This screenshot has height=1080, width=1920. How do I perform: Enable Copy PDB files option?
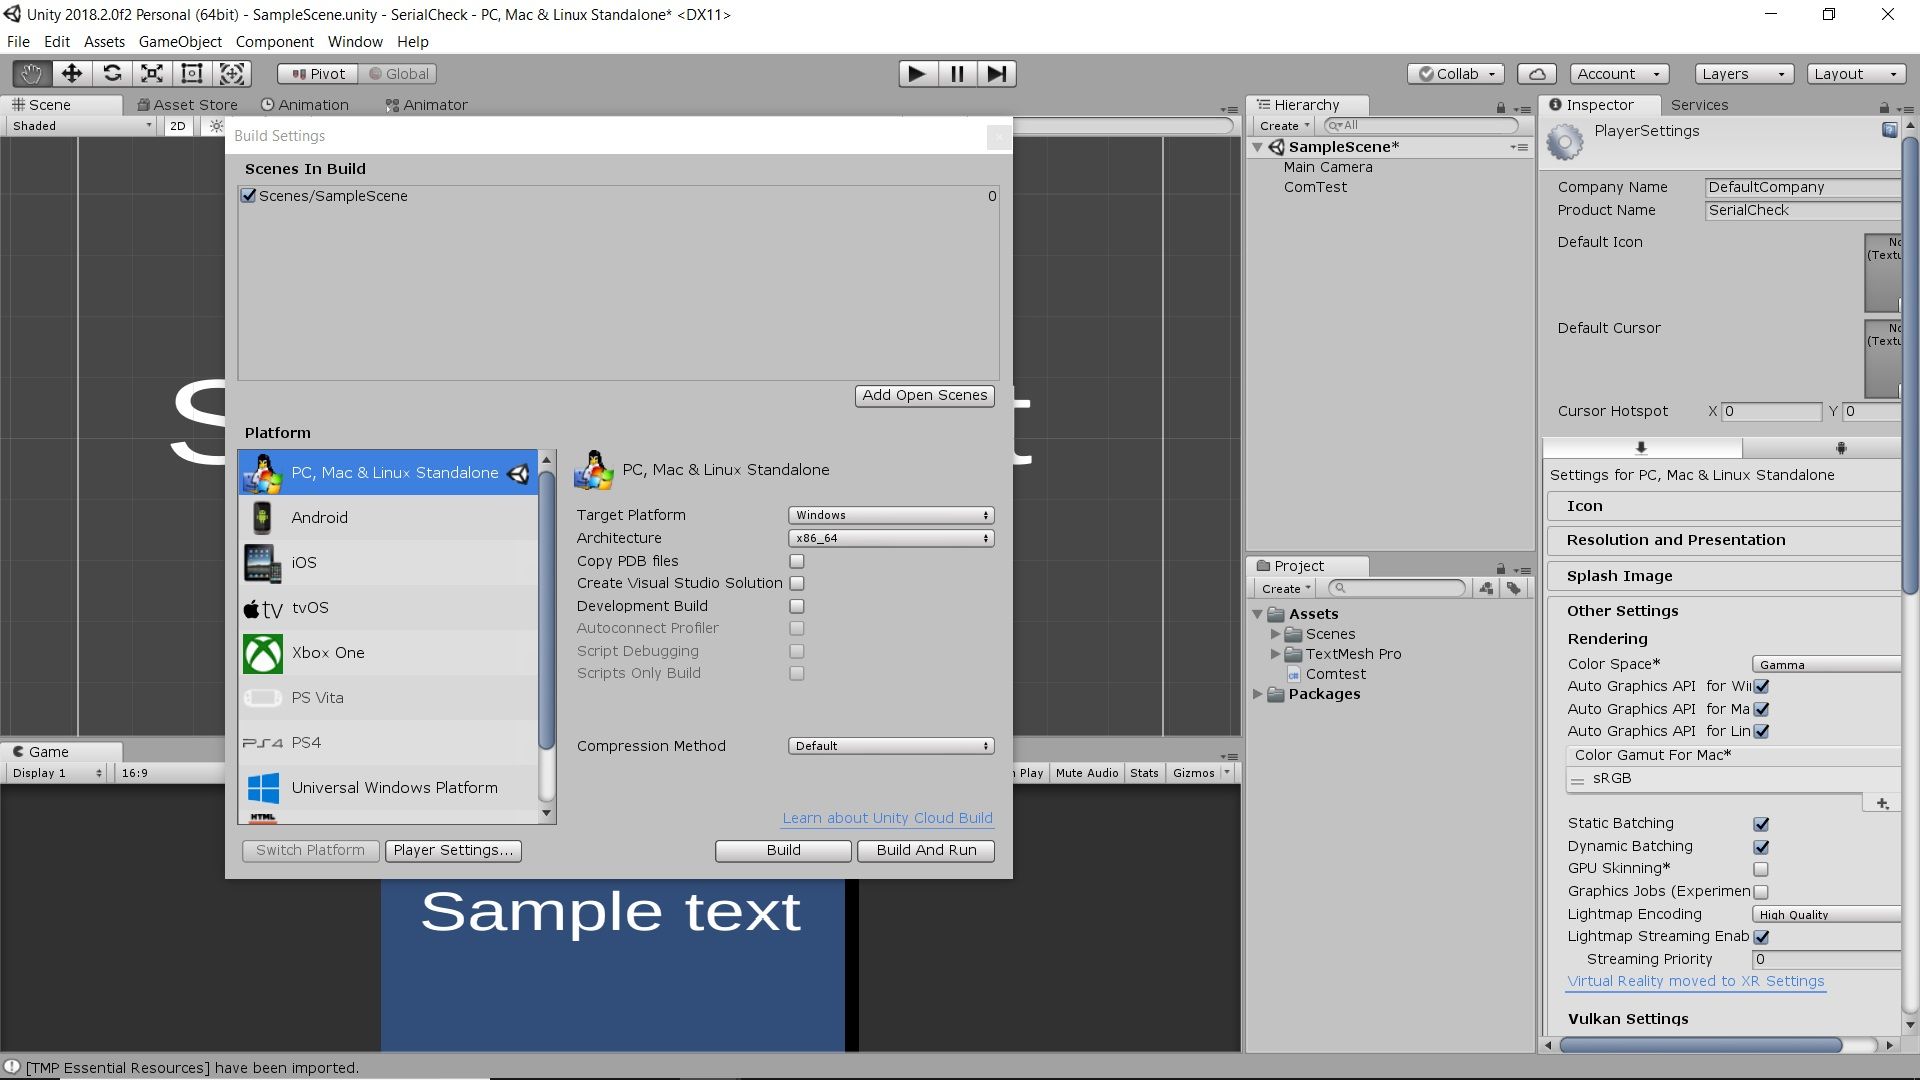[796, 561]
